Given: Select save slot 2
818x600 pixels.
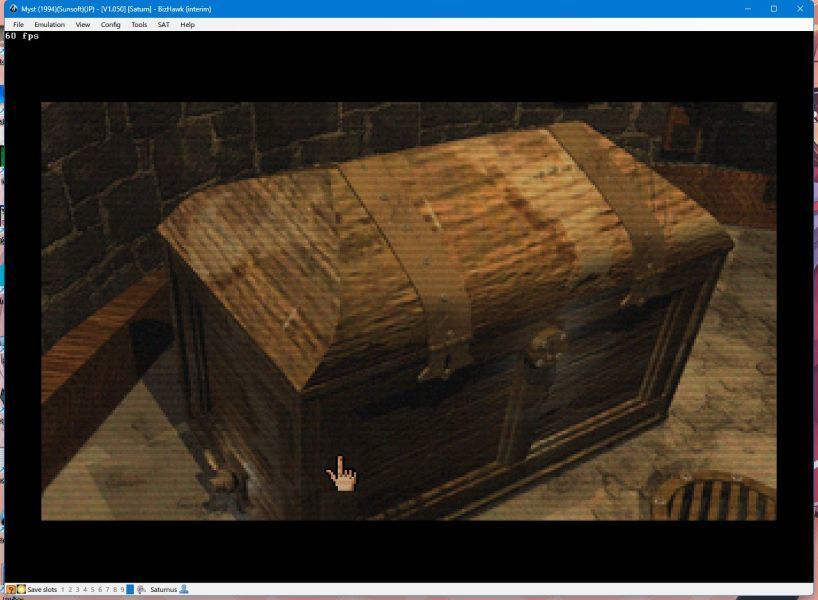Looking at the screenshot, I should pos(70,590).
